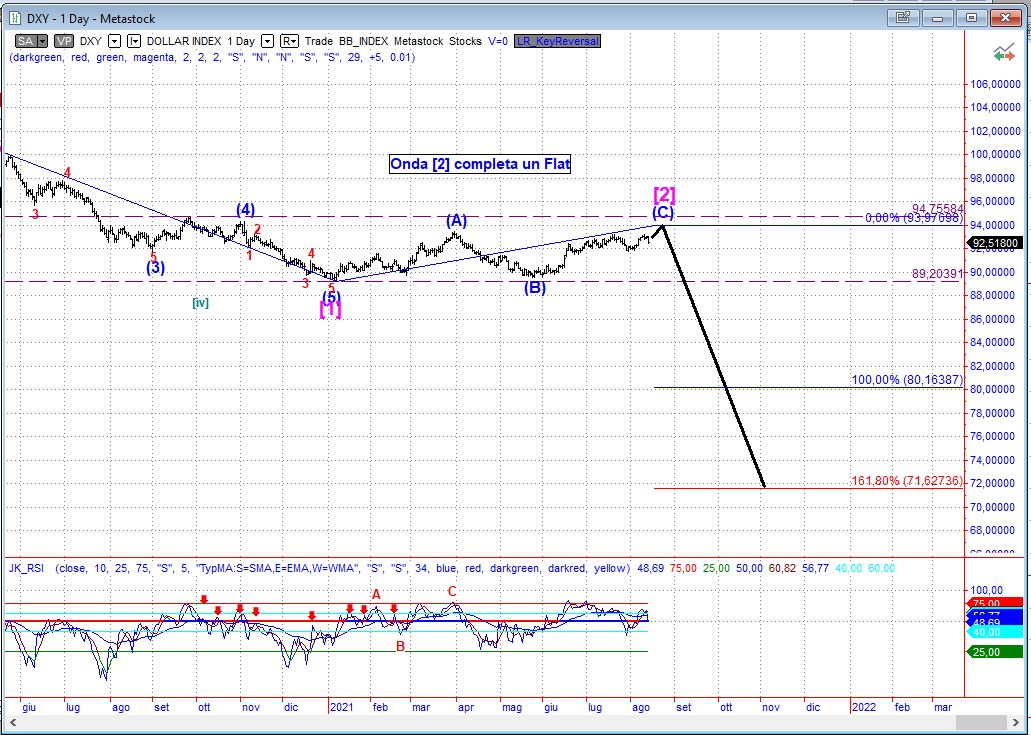The image size is (1031, 735).
Task: Click the black price label 92,51800
Action: [994, 242]
